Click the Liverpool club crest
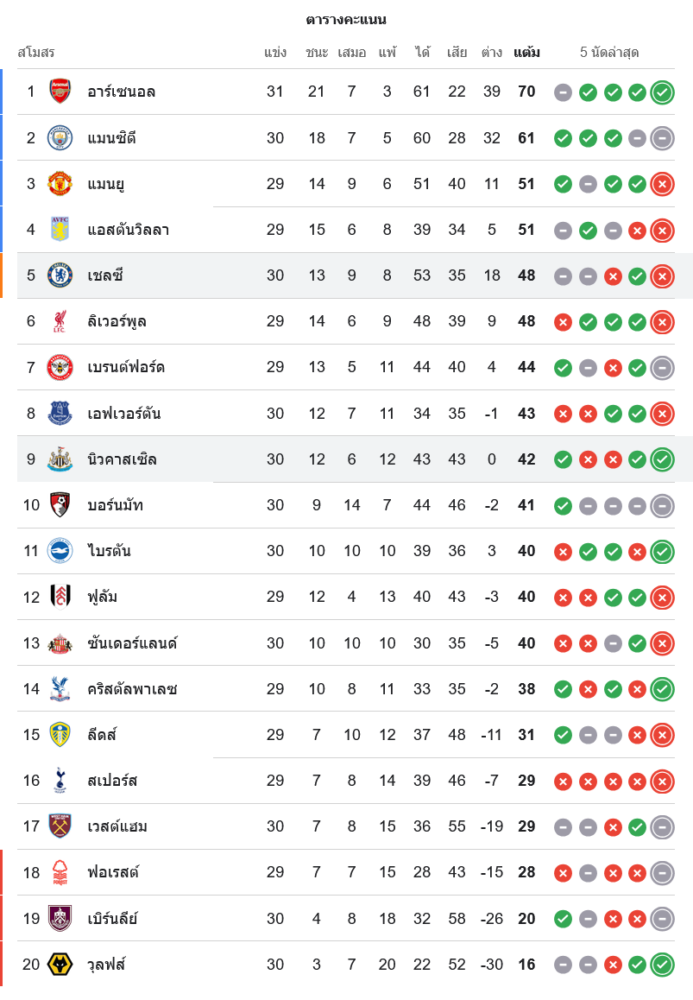 pyautogui.click(x=60, y=321)
